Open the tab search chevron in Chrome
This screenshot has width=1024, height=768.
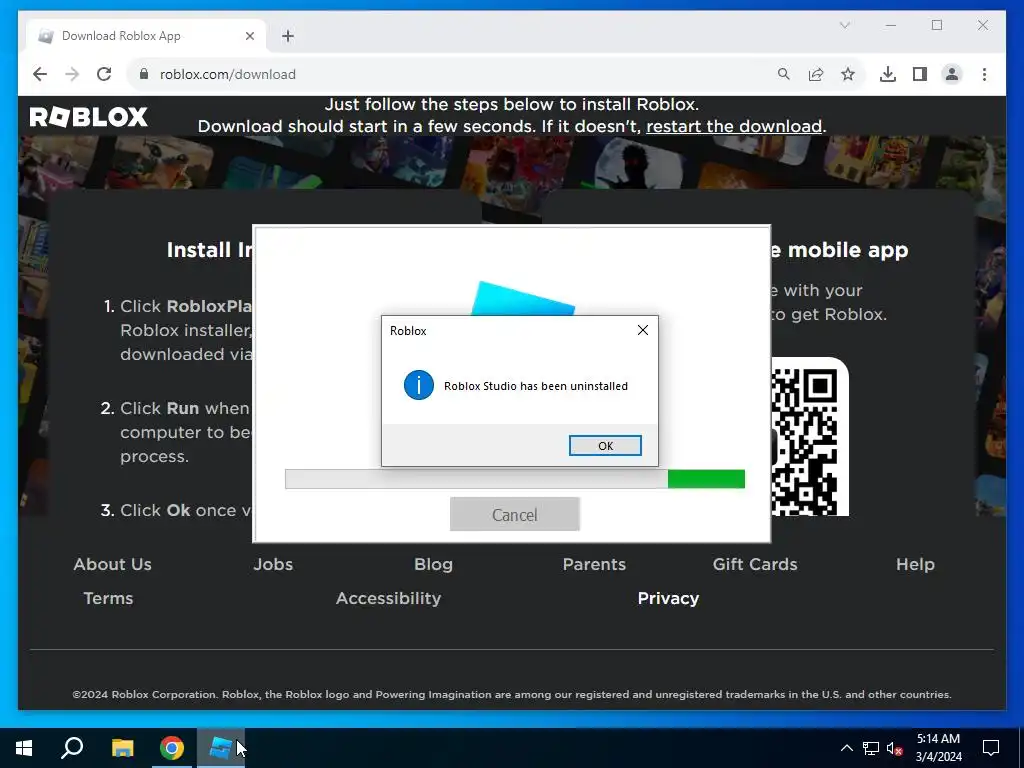point(844,25)
